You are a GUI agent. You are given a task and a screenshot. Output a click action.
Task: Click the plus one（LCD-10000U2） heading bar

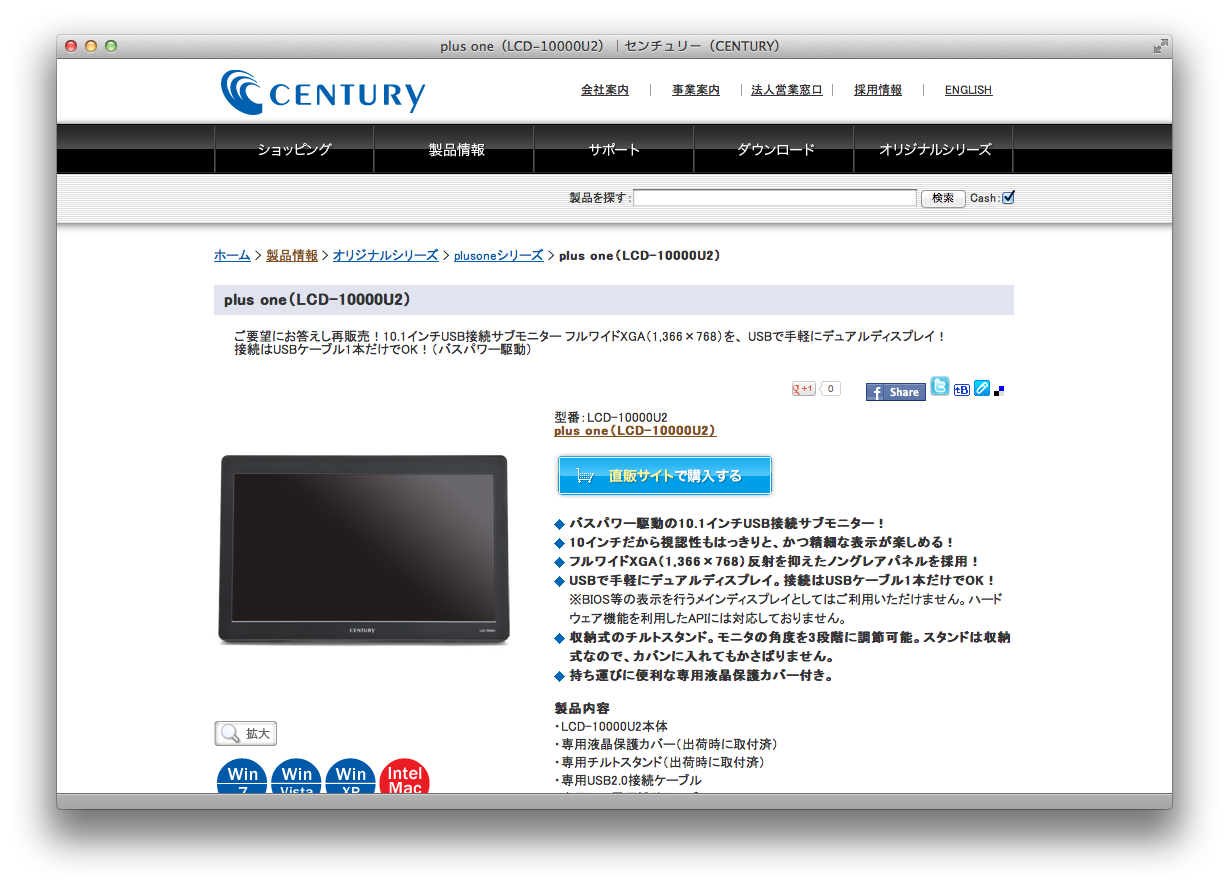coord(614,300)
